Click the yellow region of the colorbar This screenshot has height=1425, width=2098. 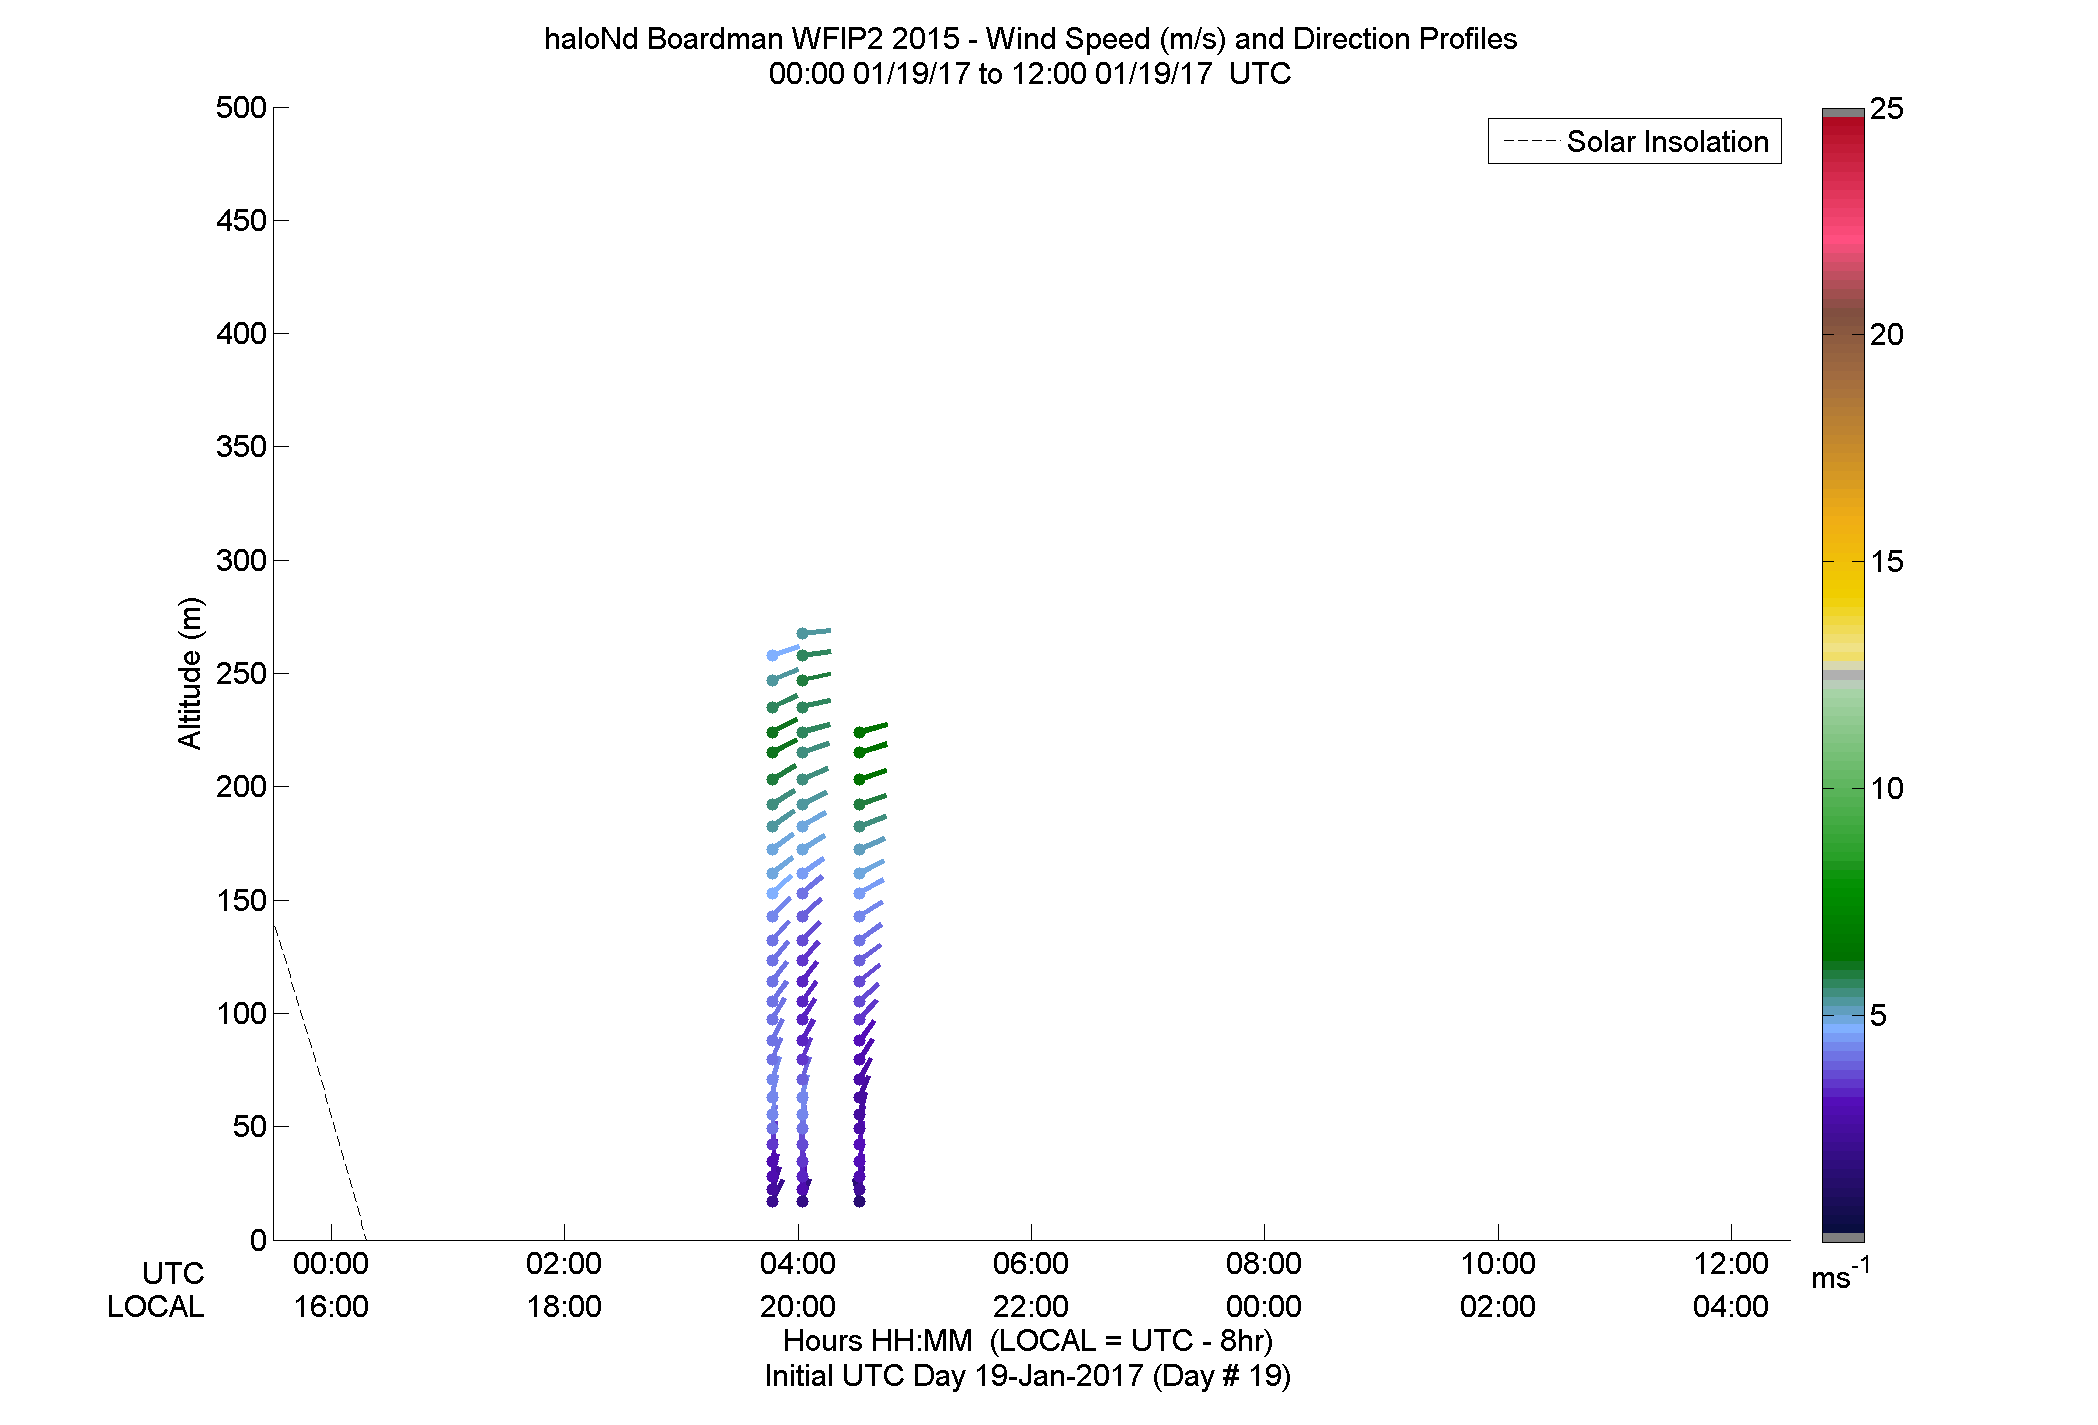1843,590
